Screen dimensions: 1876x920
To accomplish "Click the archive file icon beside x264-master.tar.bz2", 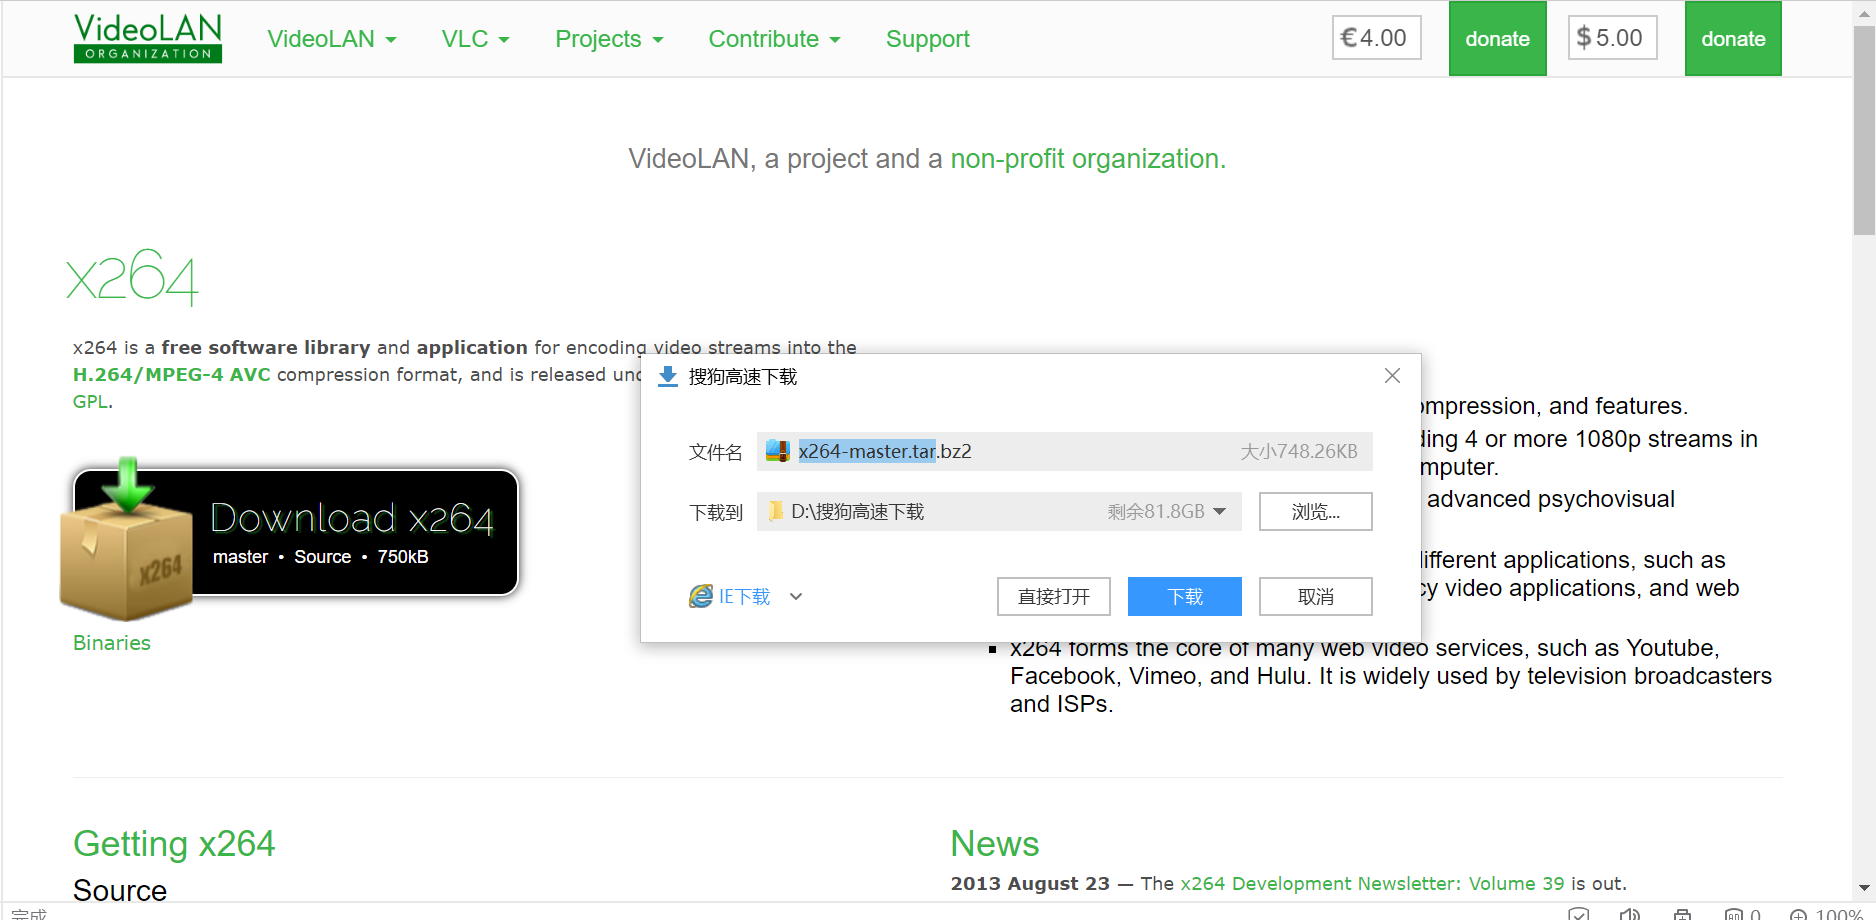I will pyautogui.click(x=777, y=451).
